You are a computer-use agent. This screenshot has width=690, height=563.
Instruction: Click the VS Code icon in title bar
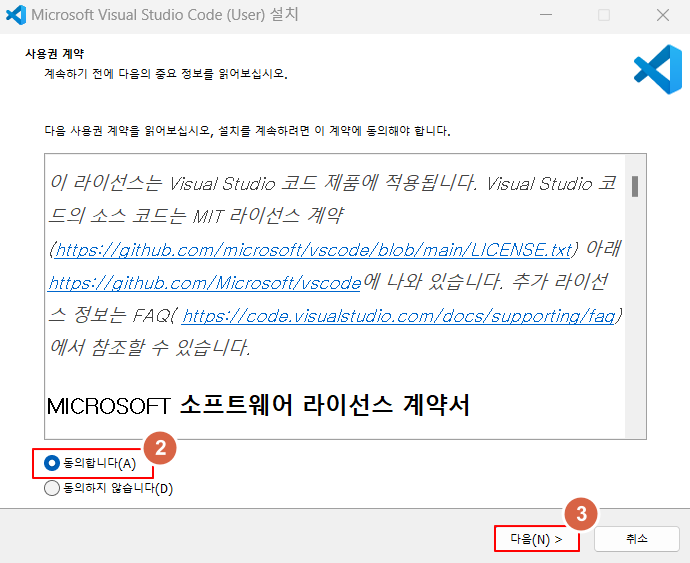tap(16, 15)
